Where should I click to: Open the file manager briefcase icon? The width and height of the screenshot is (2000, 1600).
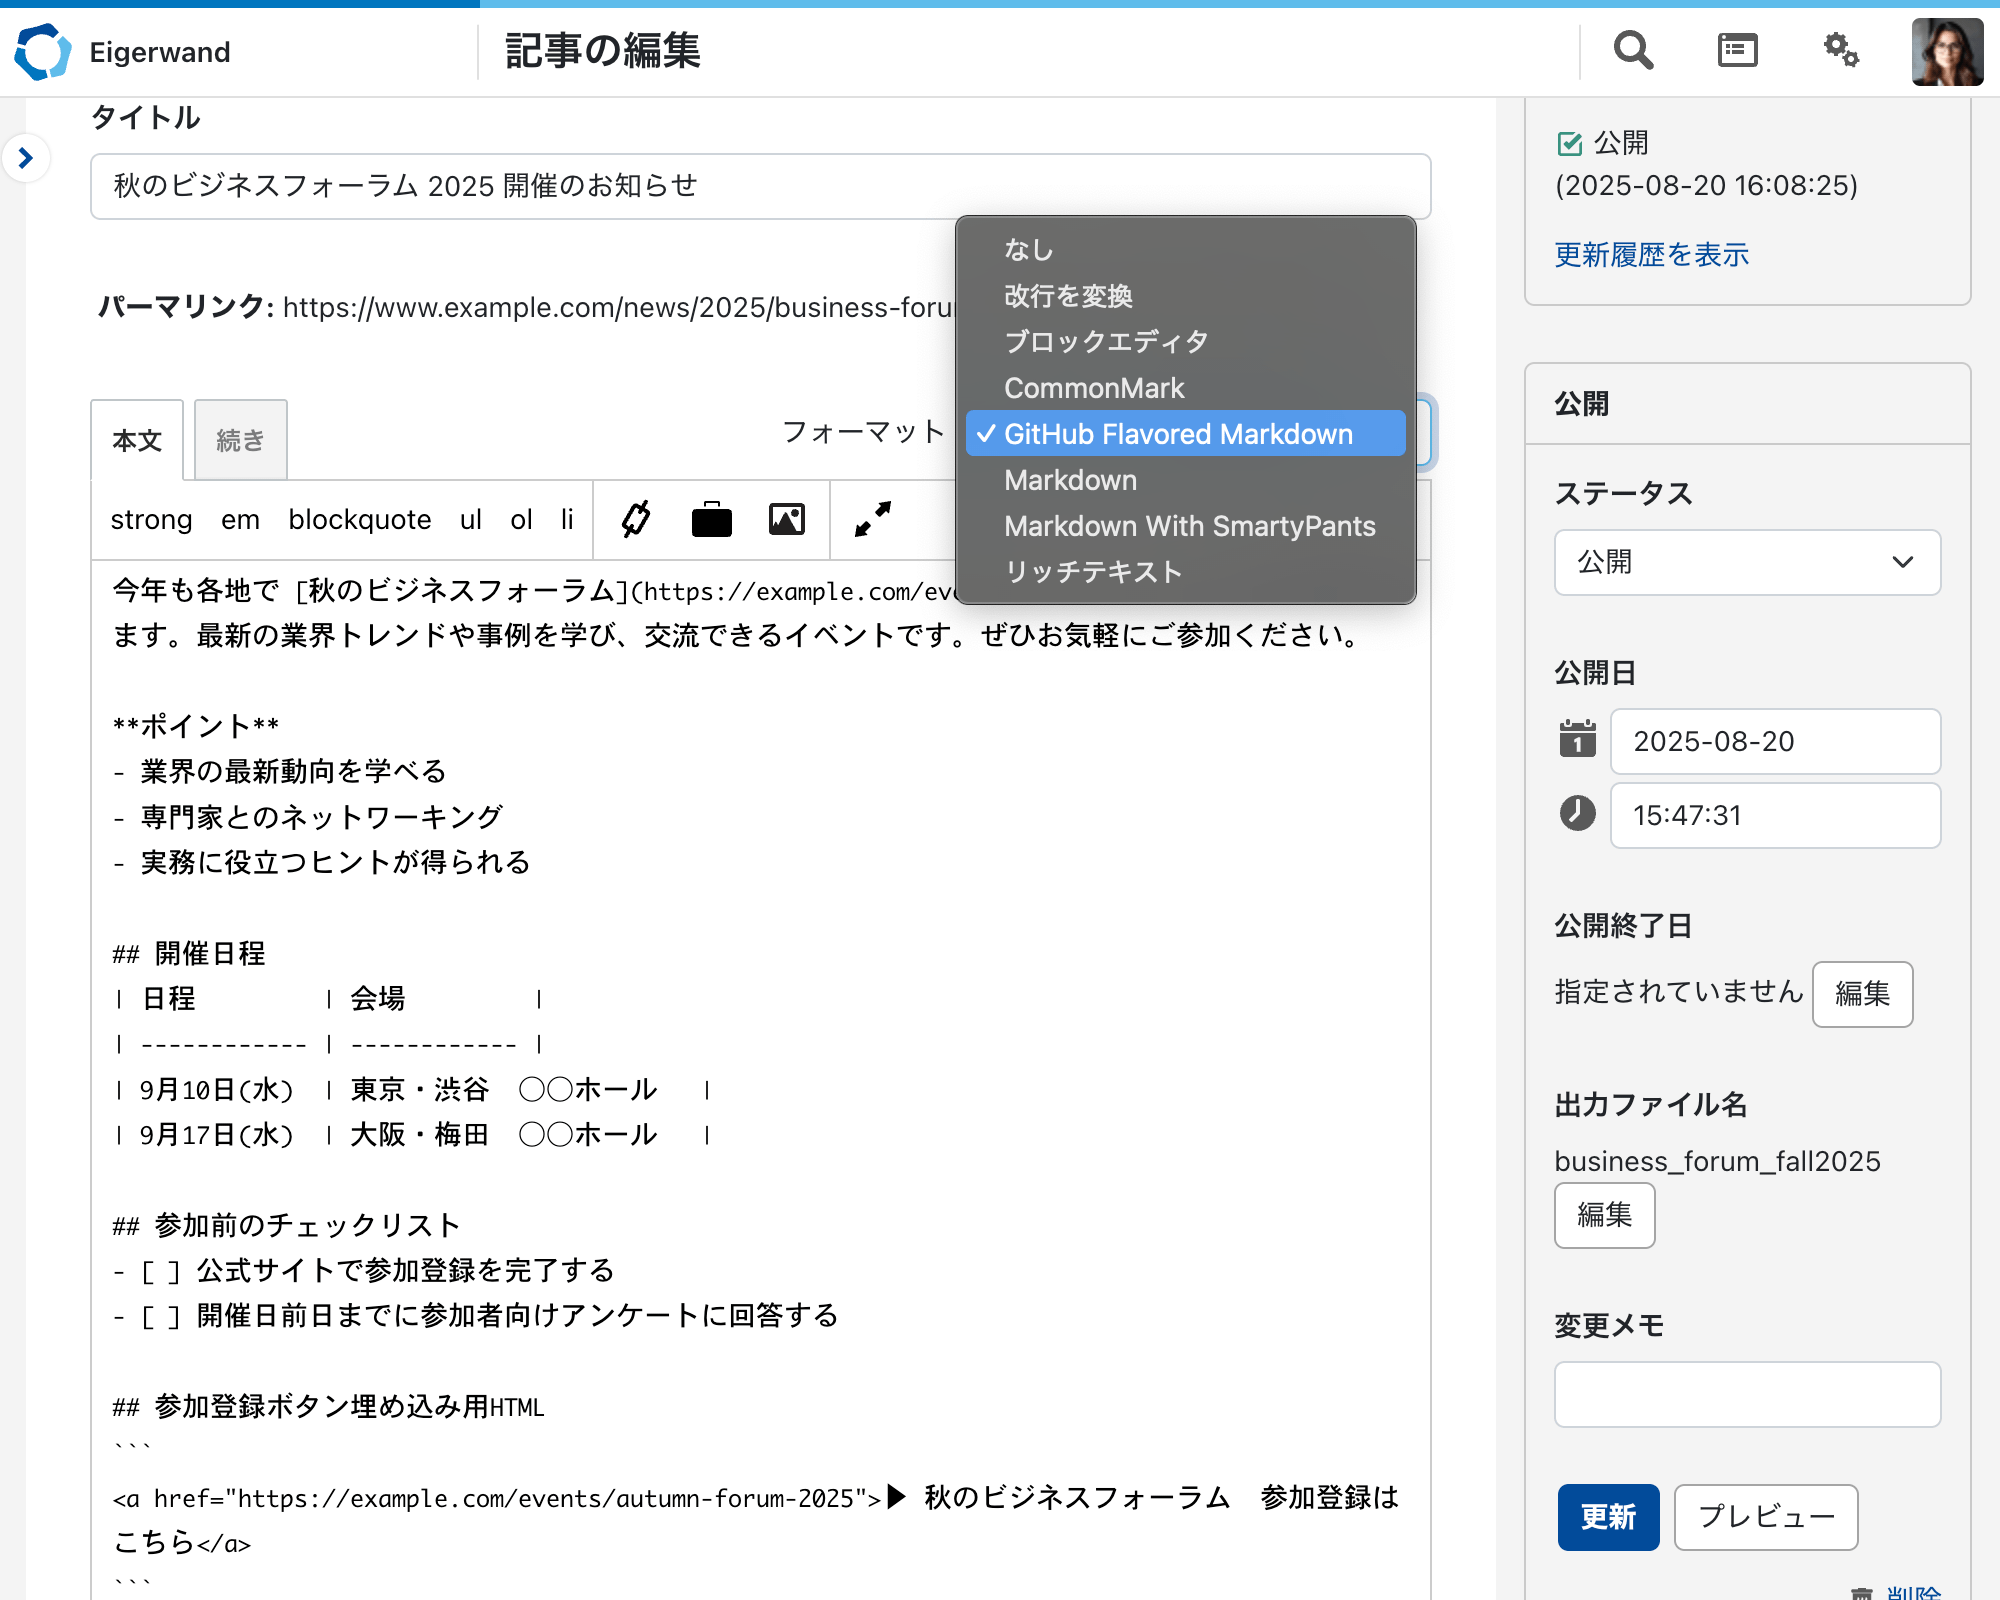click(711, 519)
